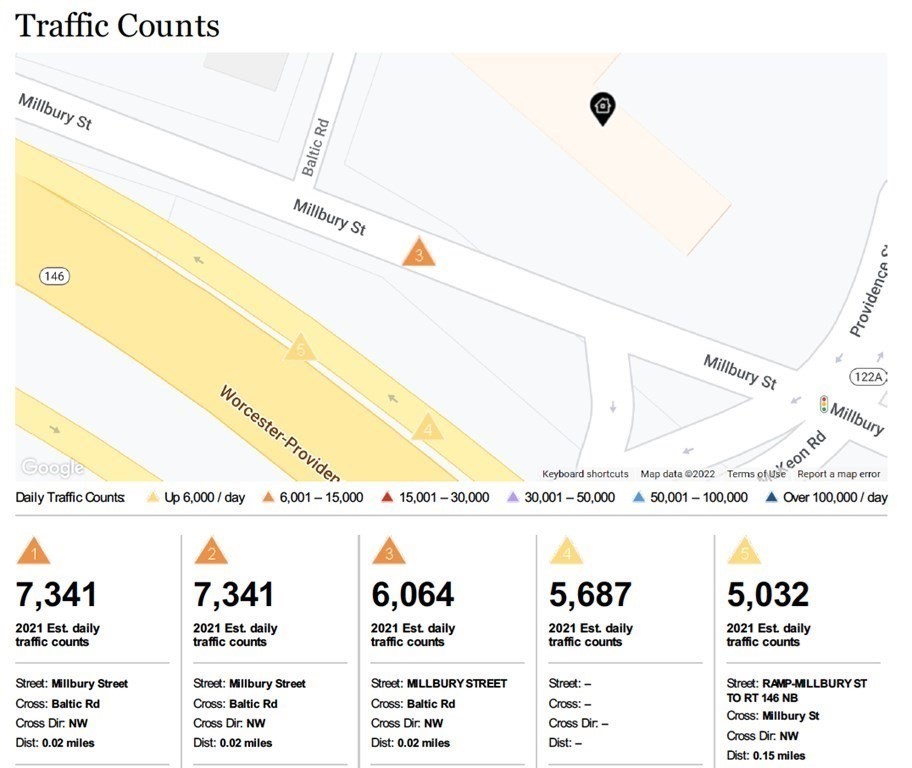Click the 122A route shield
The image size is (912, 768).
868,376
